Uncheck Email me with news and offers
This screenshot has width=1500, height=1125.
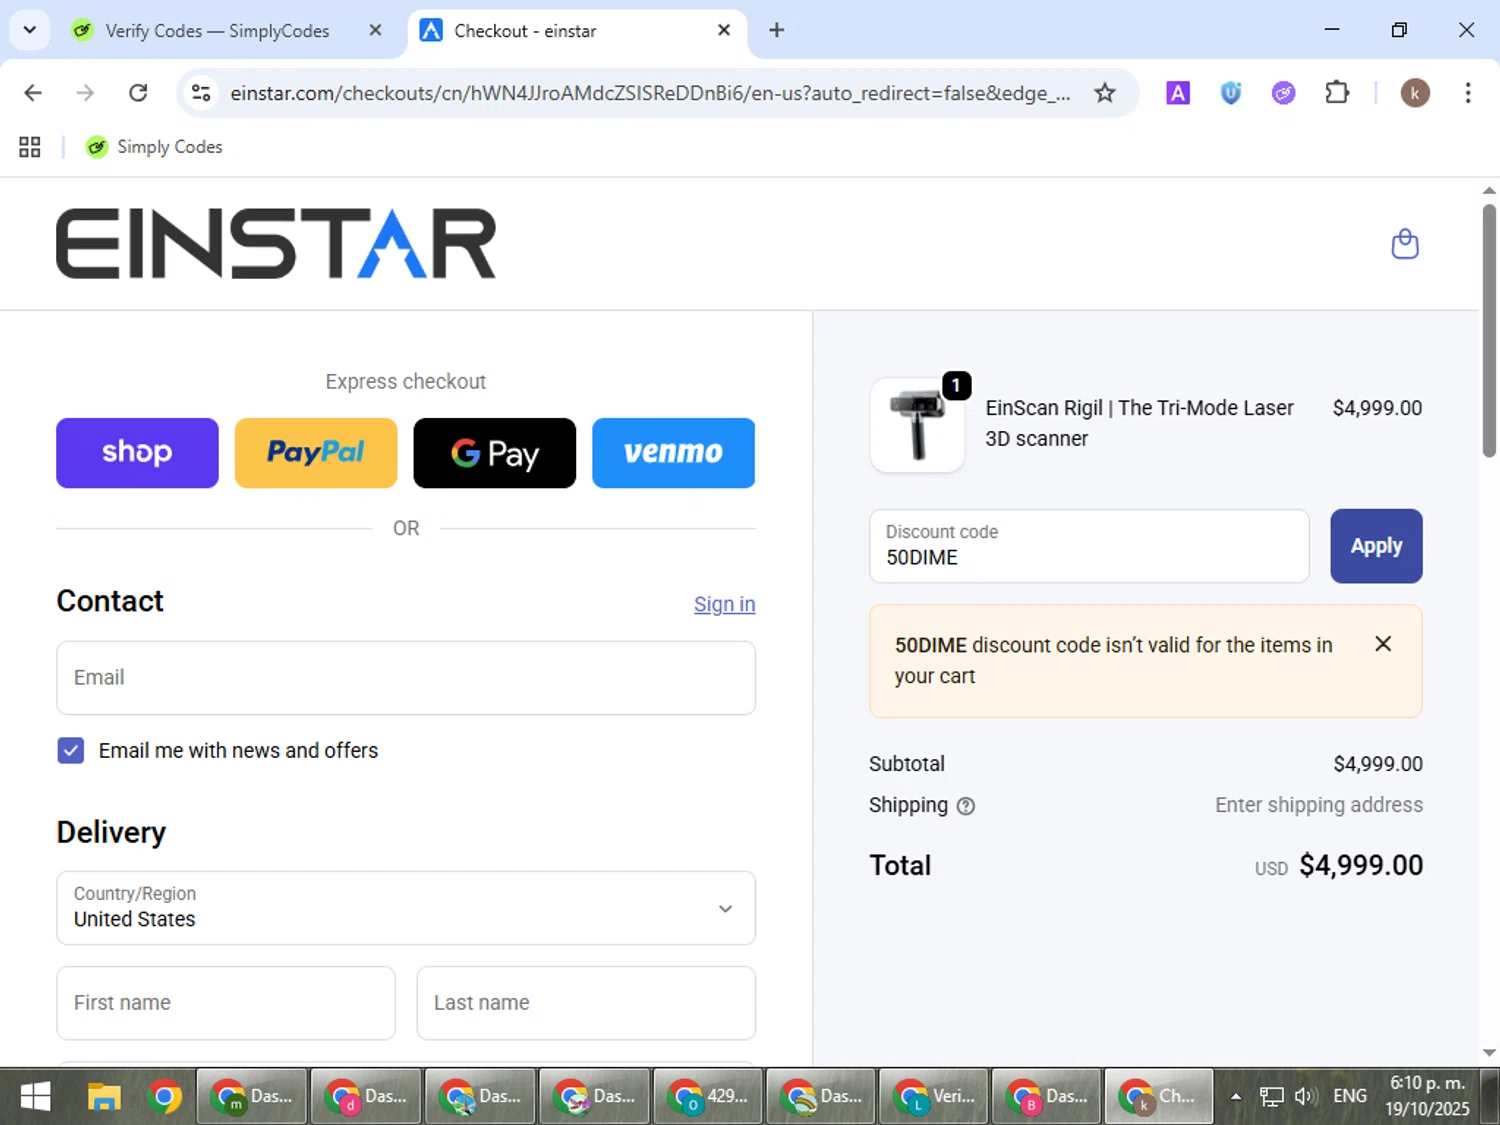pyautogui.click(x=71, y=750)
